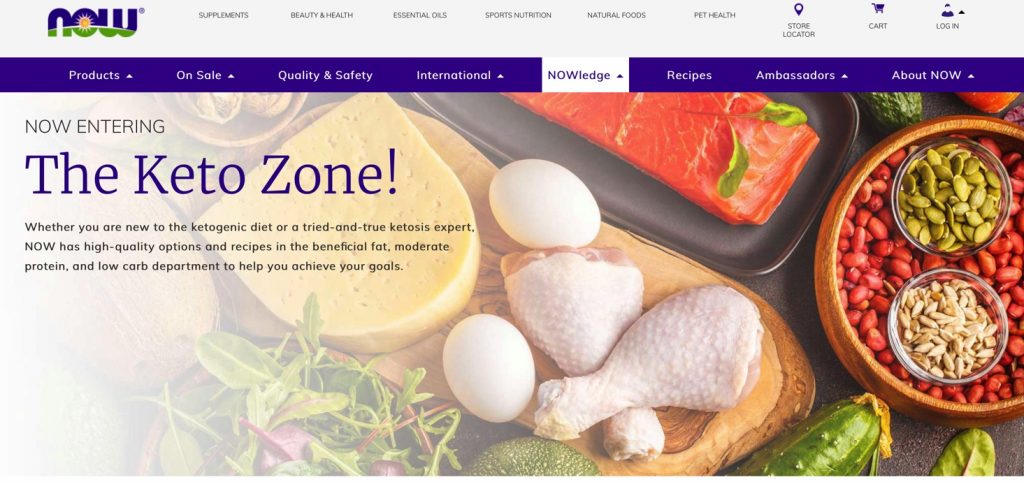Open the Beauty & Health link
The image size is (1024, 484).
point(321,15)
